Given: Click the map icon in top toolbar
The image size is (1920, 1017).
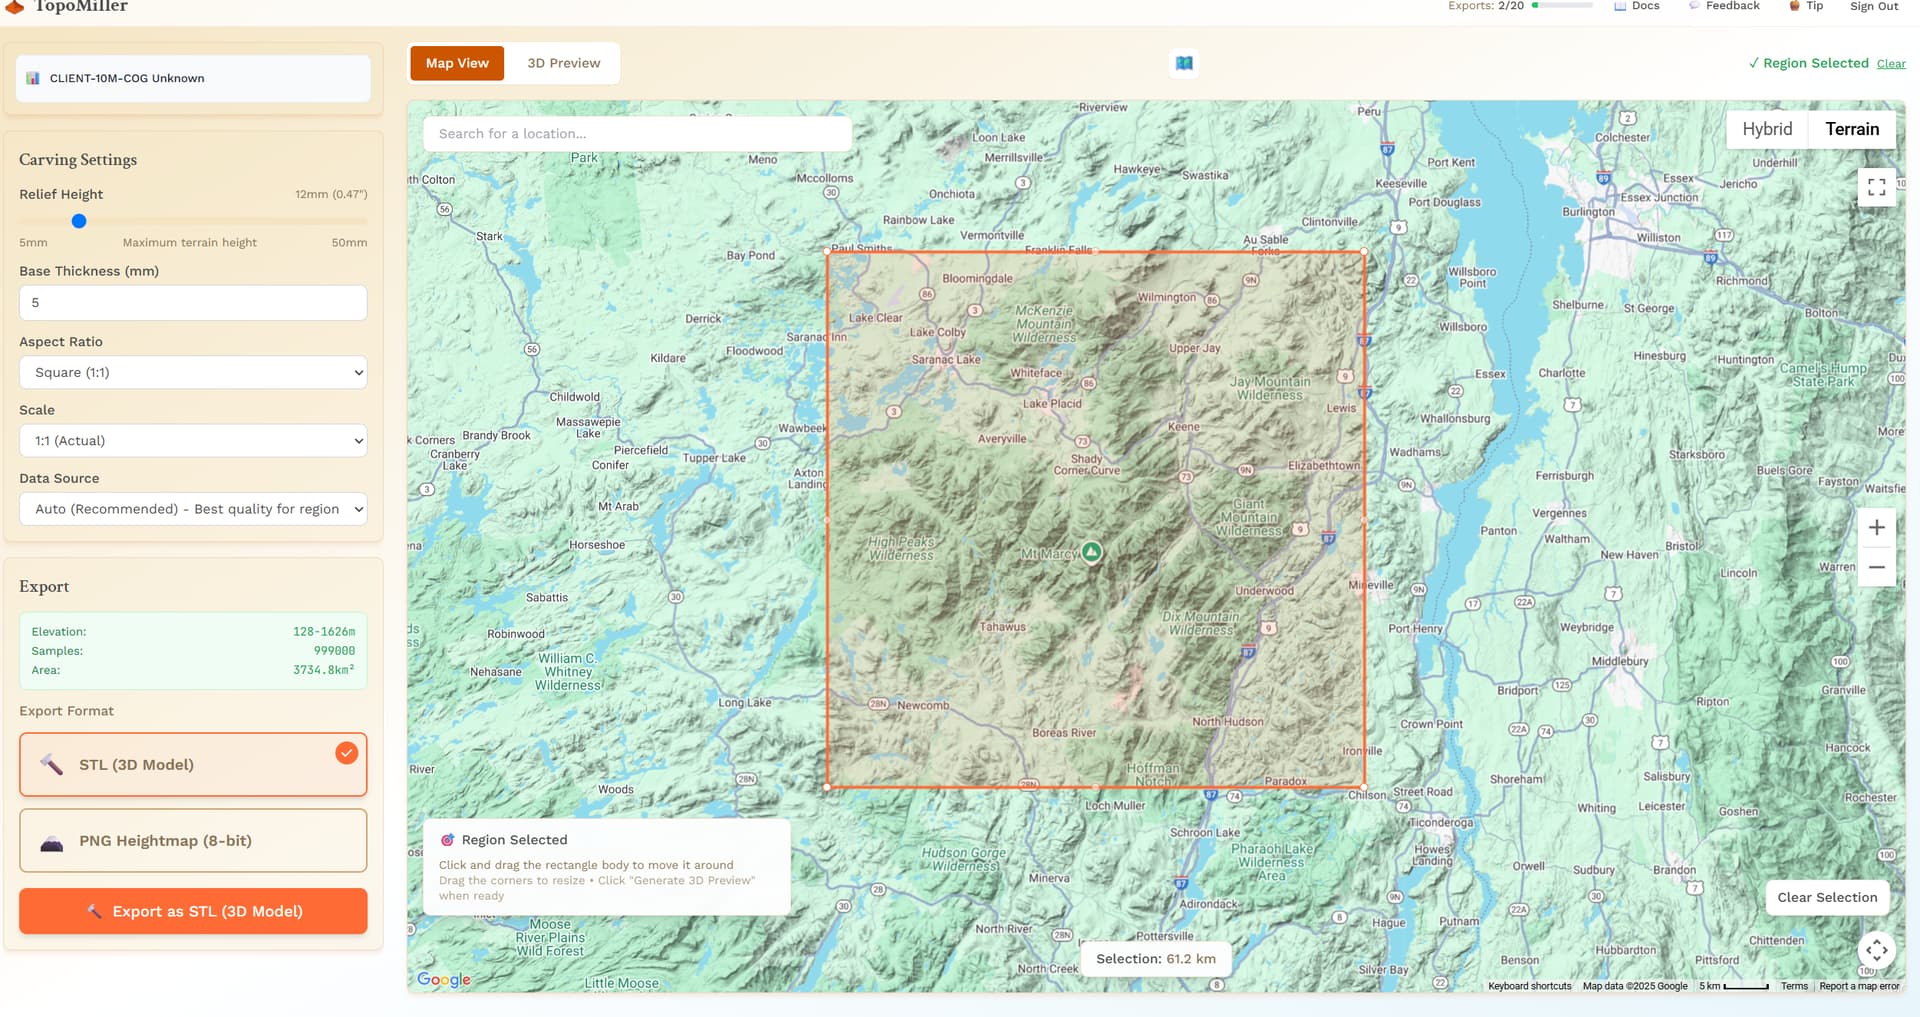Looking at the screenshot, I should point(1184,63).
